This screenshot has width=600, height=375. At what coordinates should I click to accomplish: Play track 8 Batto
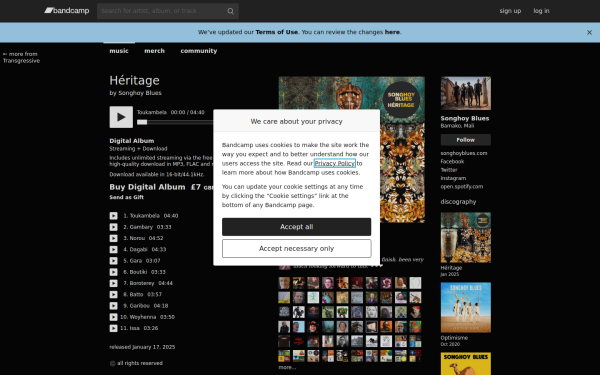click(x=113, y=295)
